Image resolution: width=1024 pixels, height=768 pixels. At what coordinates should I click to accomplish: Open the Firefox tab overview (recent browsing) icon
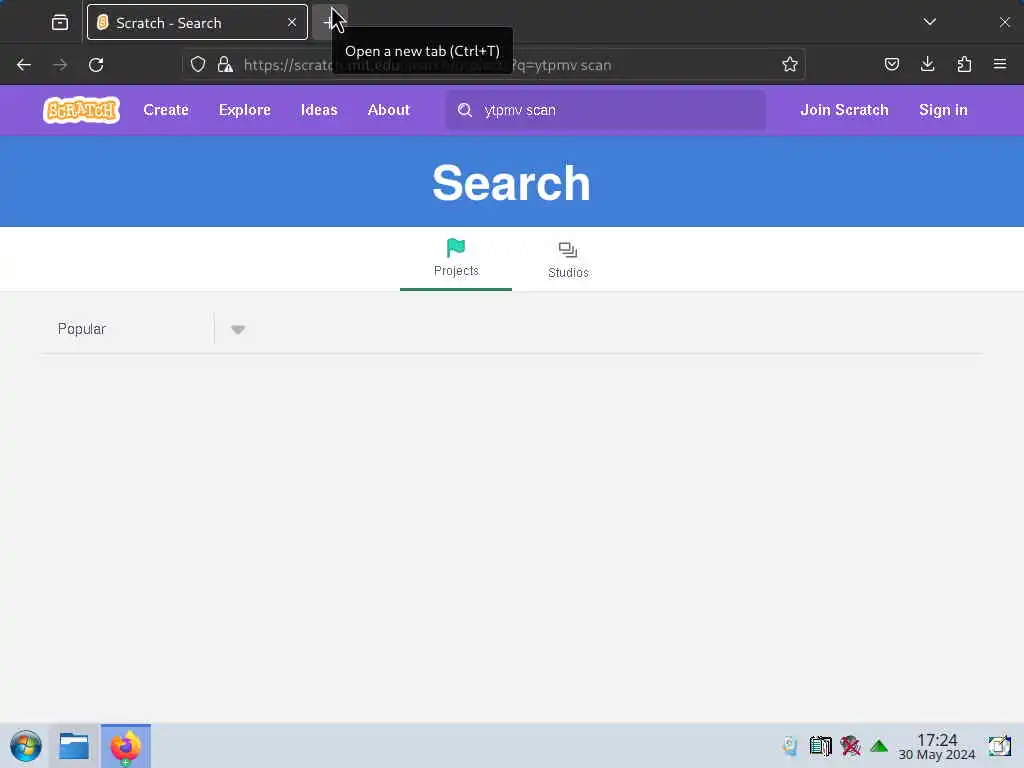[x=59, y=22]
